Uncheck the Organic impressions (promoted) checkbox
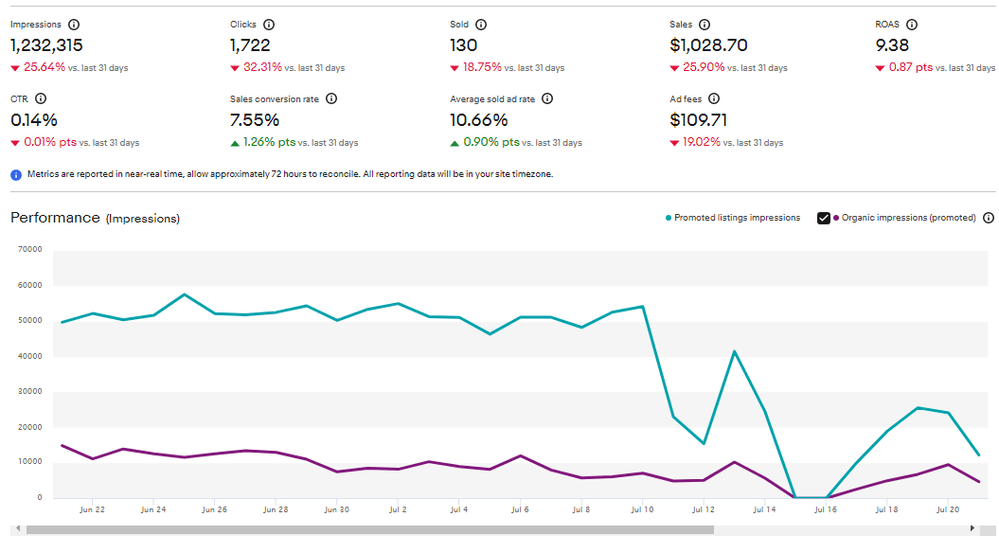 tap(823, 218)
